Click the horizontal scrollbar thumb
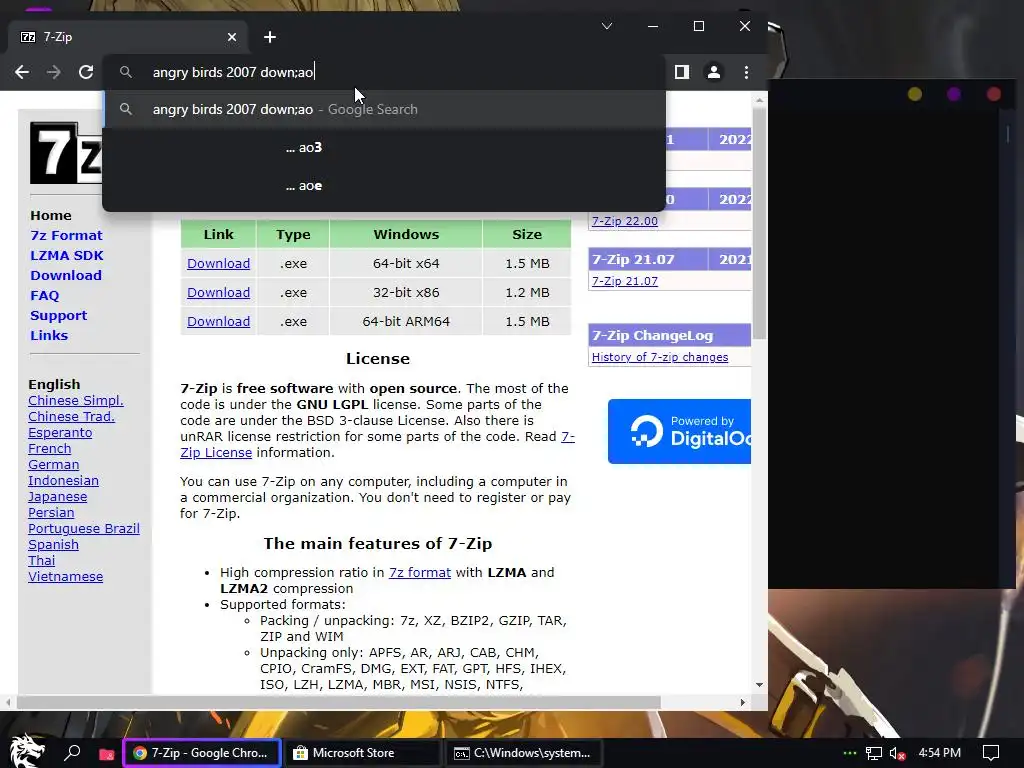1024x768 pixels. tap(339, 703)
